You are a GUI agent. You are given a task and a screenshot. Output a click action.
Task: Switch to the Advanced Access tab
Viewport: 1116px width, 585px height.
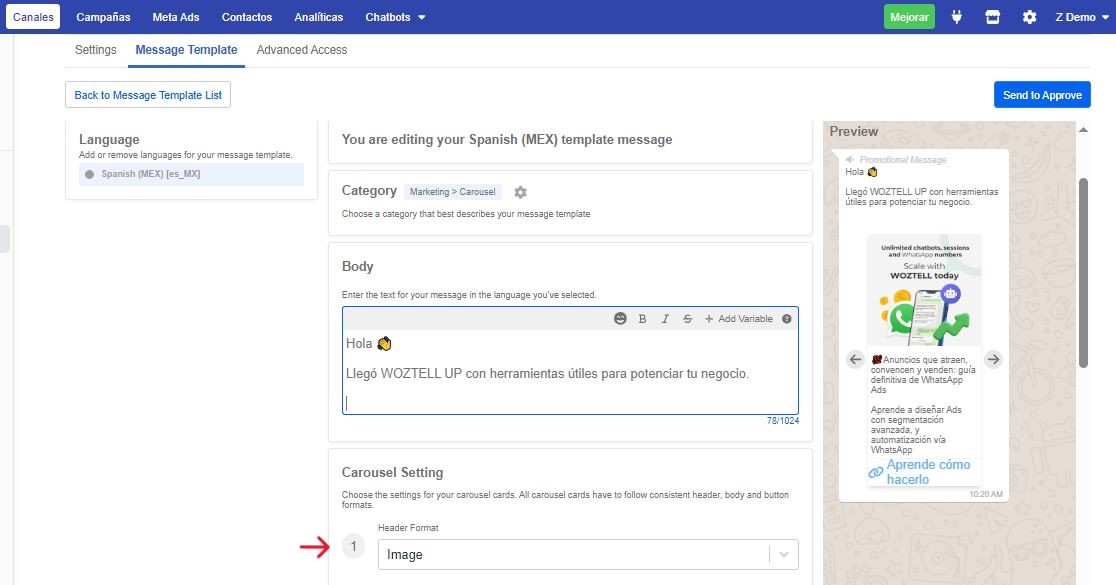[x=302, y=50]
